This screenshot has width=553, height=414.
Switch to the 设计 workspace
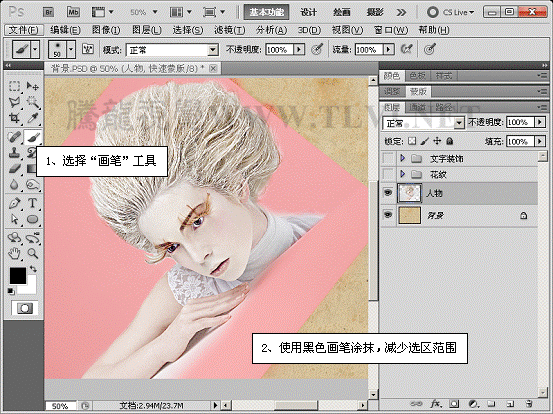309,12
